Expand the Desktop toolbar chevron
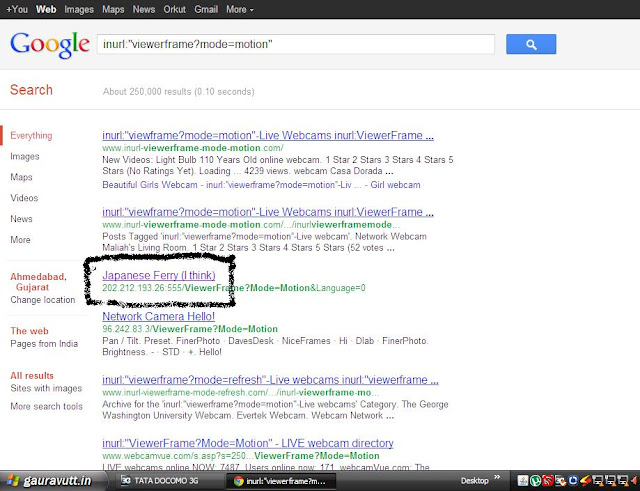Image resolution: width=640 pixels, height=491 pixels. (497, 477)
